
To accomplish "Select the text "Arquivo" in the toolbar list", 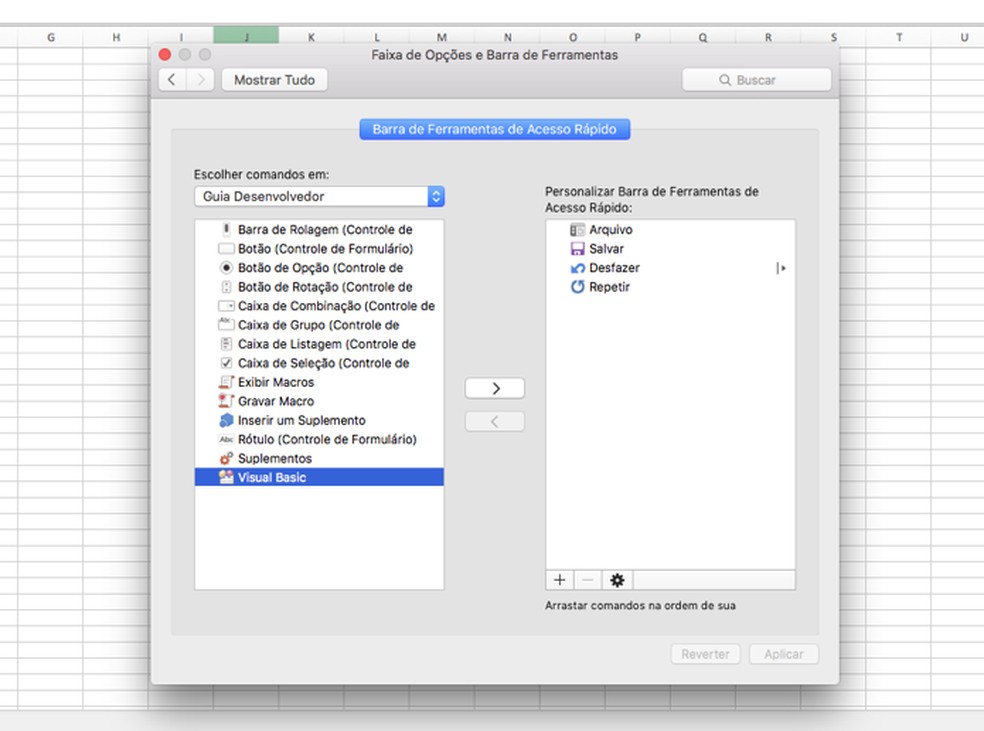I will [611, 230].
